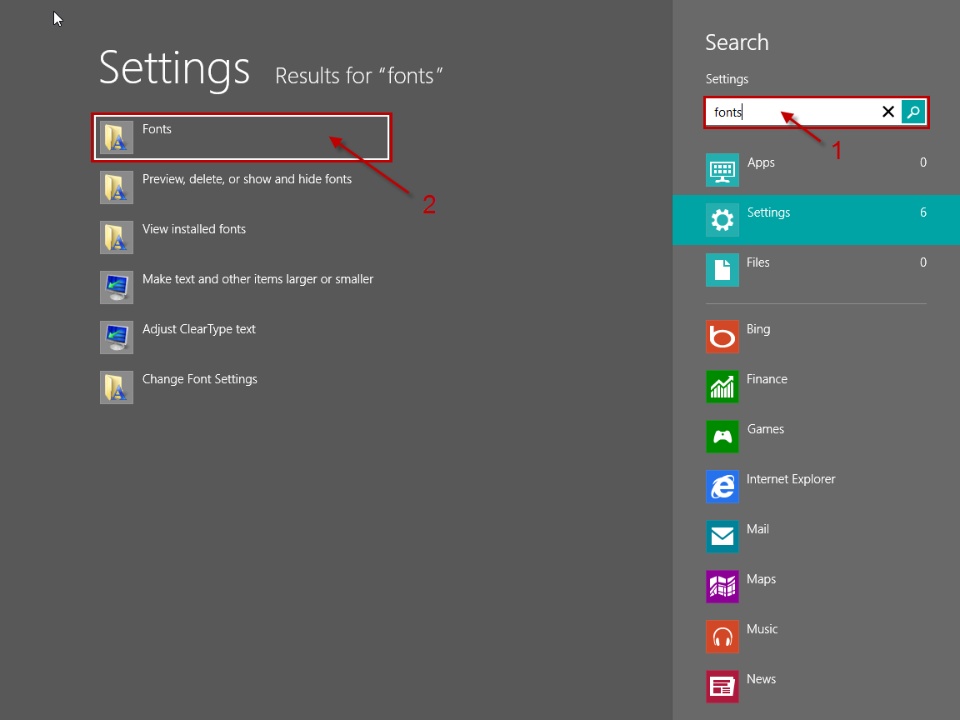Search fonts in Games label
Screen dimensions: 960x720
click(765, 429)
